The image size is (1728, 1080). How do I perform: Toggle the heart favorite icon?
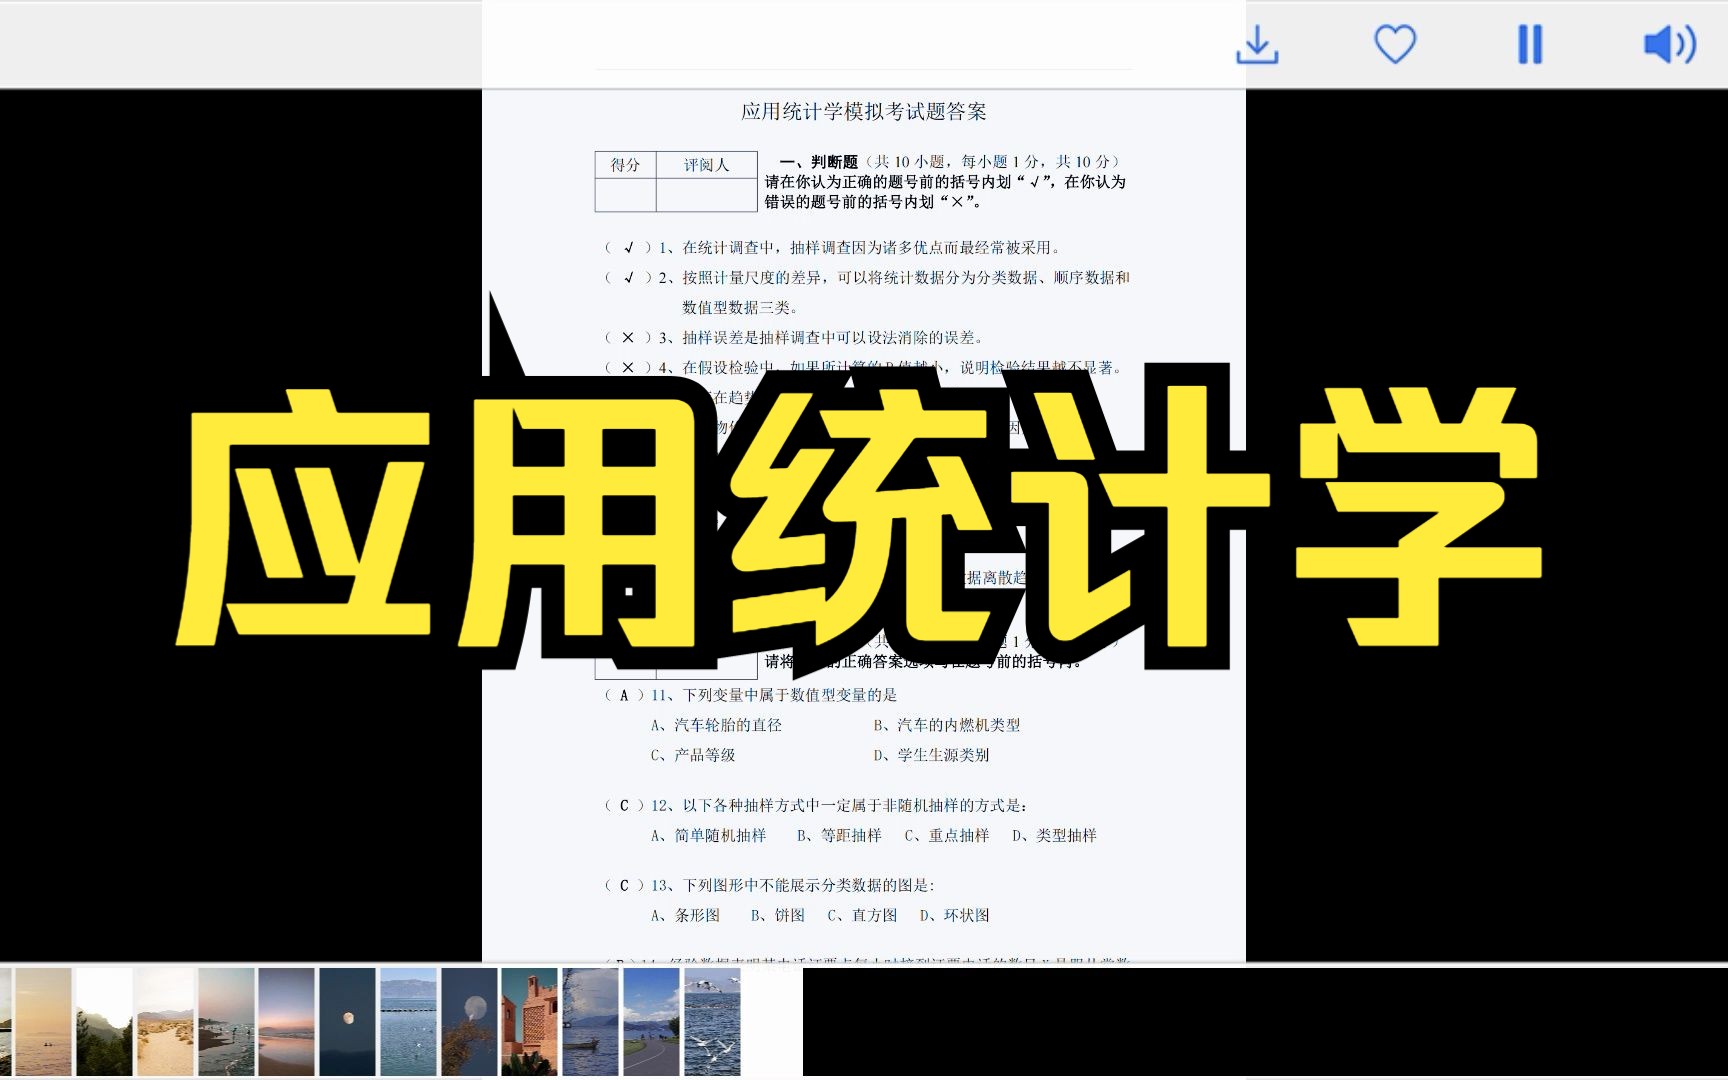[x=1396, y=44]
